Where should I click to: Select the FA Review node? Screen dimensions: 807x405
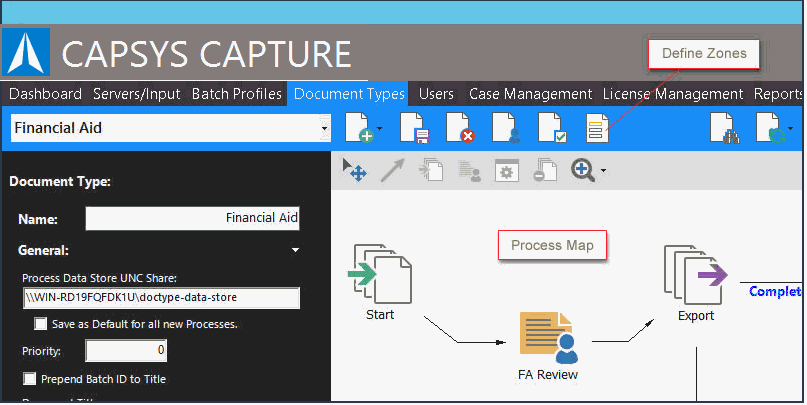pos(548,346)
